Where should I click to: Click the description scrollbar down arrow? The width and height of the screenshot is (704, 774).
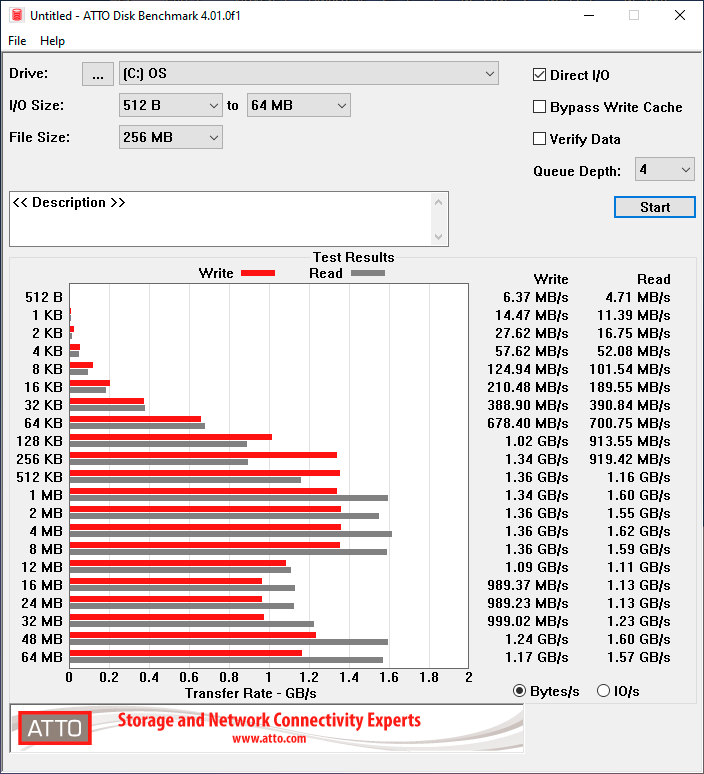tap(438, 237)
